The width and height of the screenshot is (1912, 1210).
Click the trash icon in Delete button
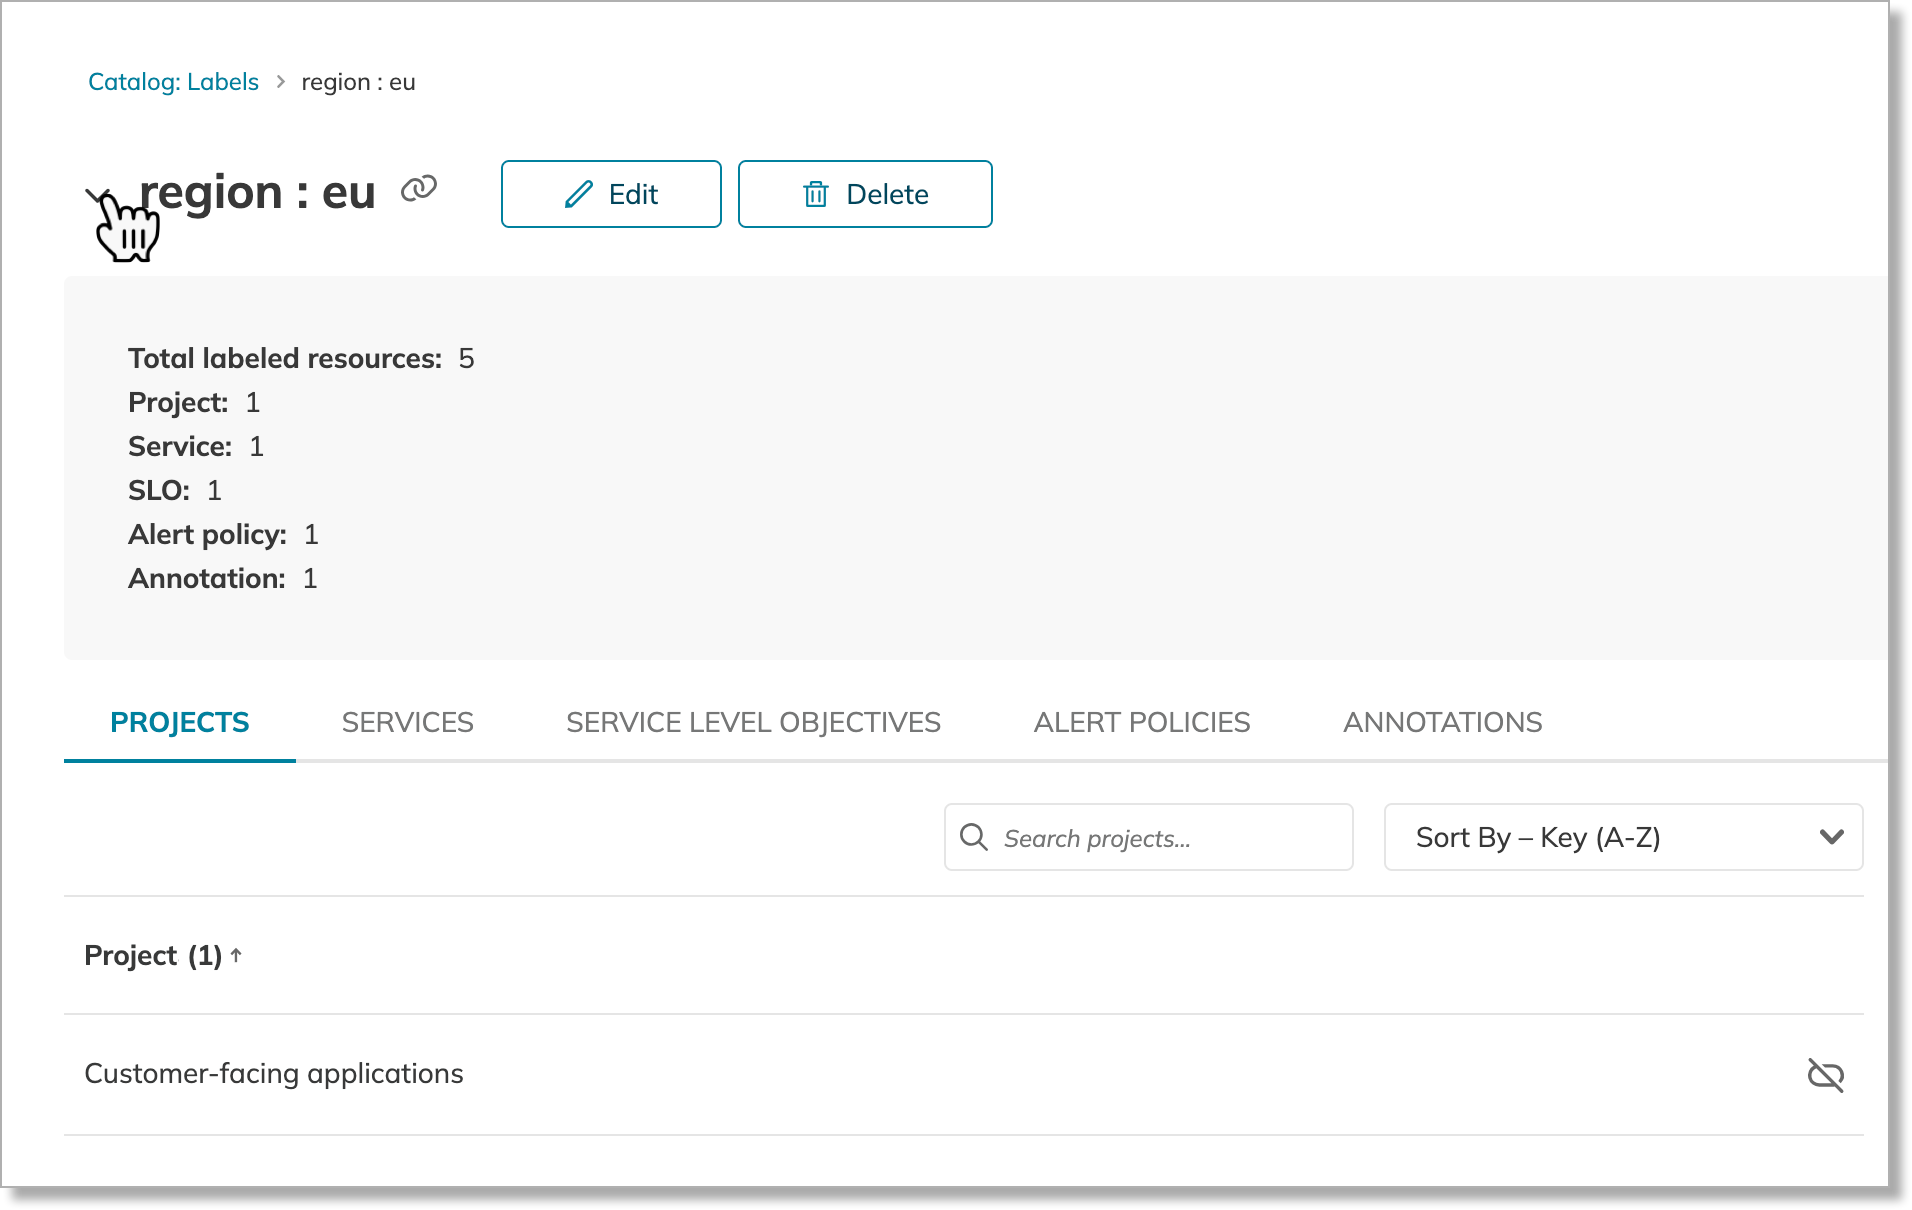click(x=815, y=194)
